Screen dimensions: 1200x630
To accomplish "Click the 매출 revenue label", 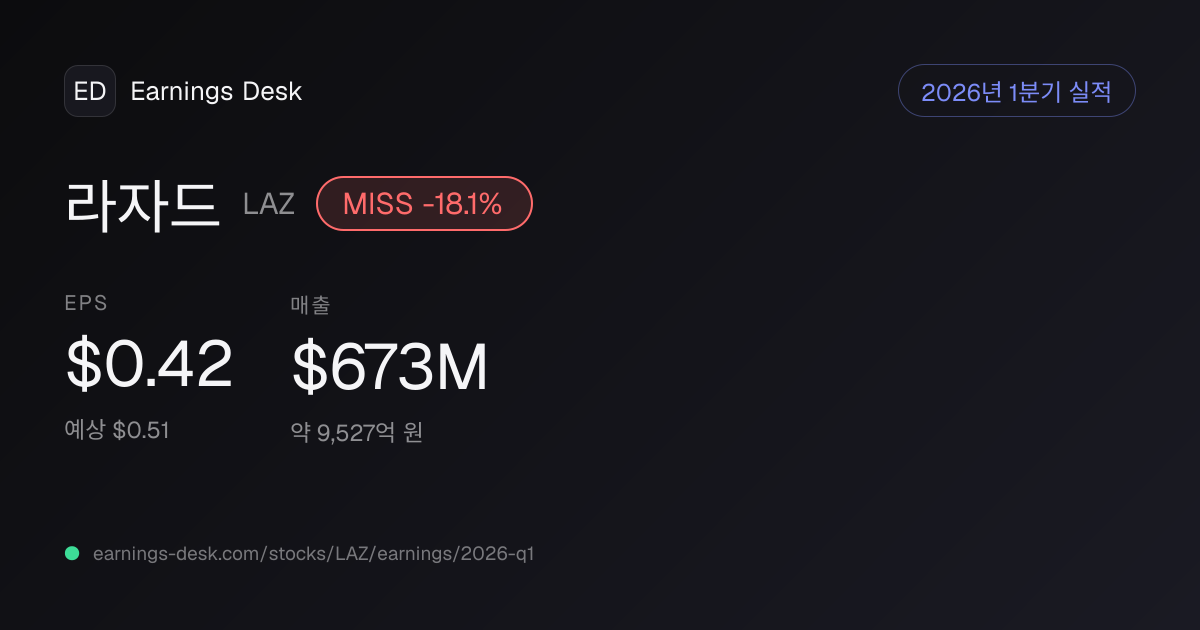I will (x=310, y=305).
